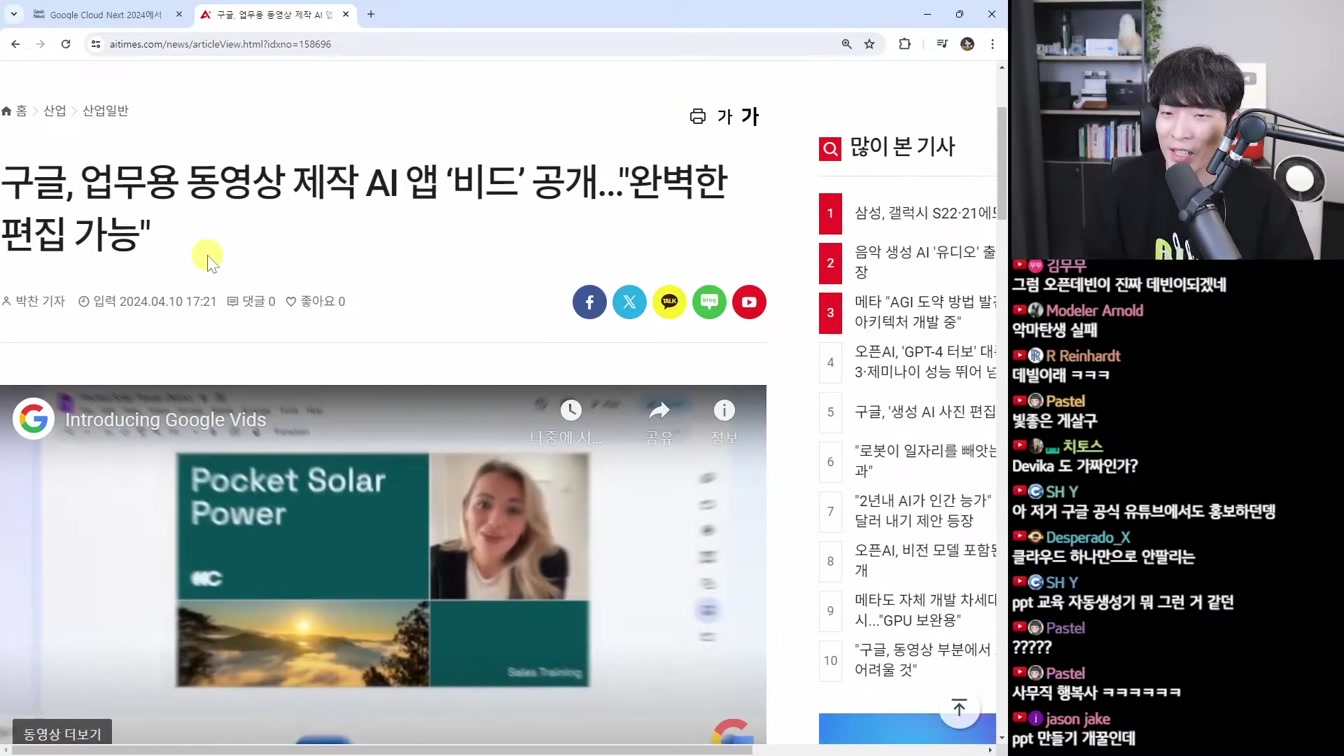
Task: Open ranked article 6 about 로봇이 일자리를
Action: point(925,461)
